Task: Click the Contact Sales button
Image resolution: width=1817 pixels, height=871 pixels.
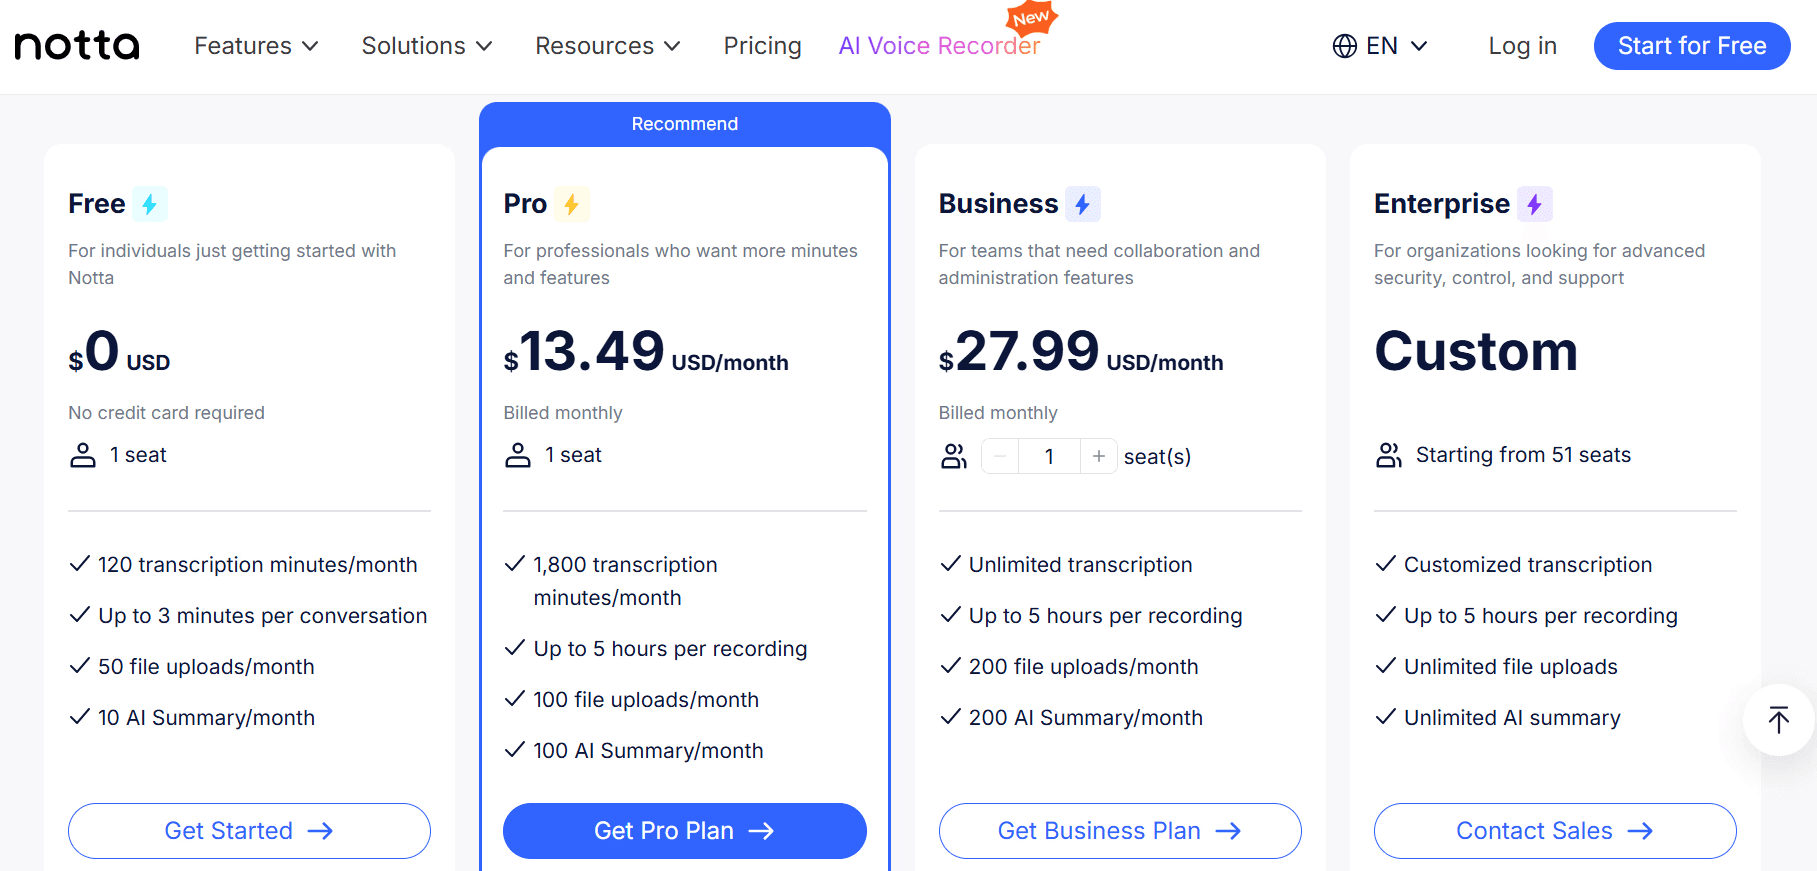Action: point(1555,831)
